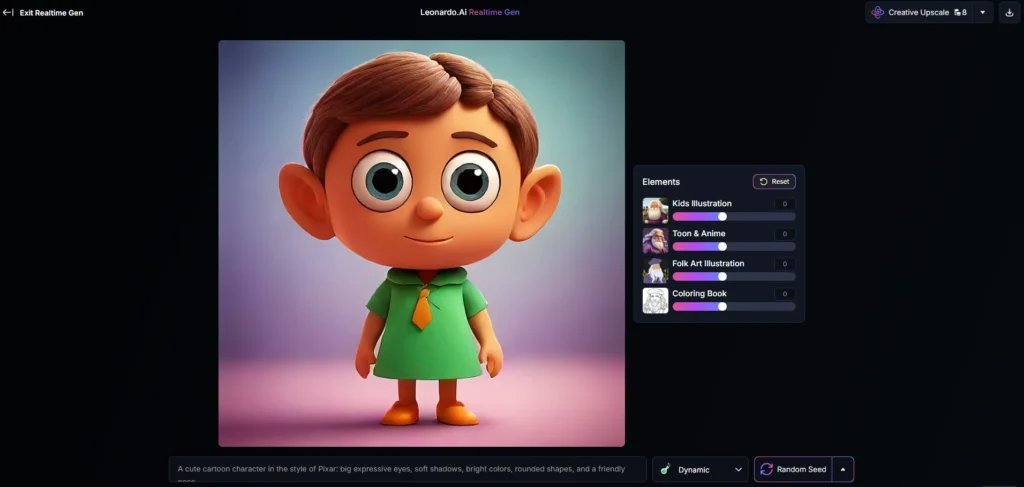Click the token cost icon next to 8
The height and width of the screenshot is (487, 1024).
click(x=957, y=12)
